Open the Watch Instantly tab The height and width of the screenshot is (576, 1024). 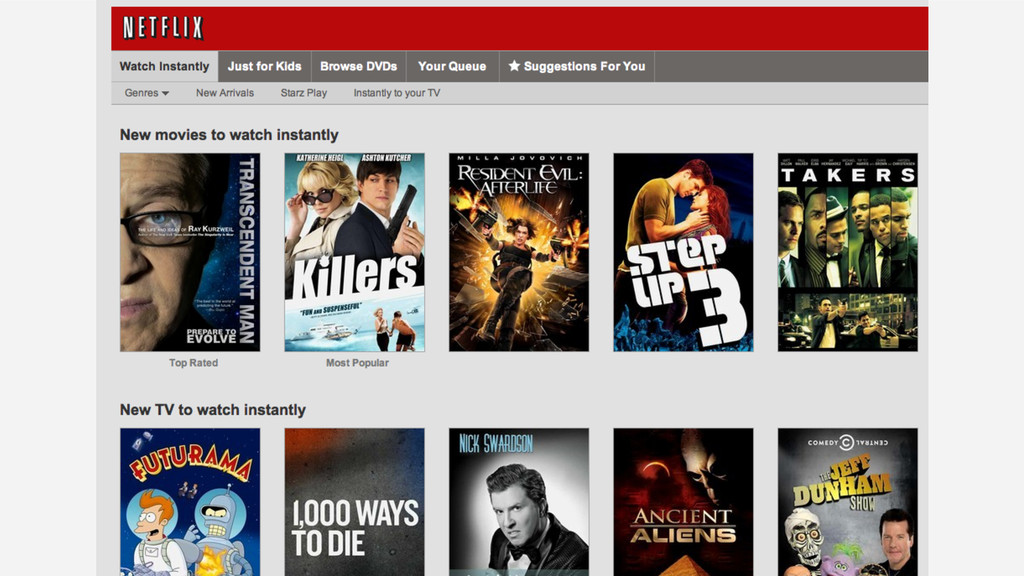pos(165,67)
